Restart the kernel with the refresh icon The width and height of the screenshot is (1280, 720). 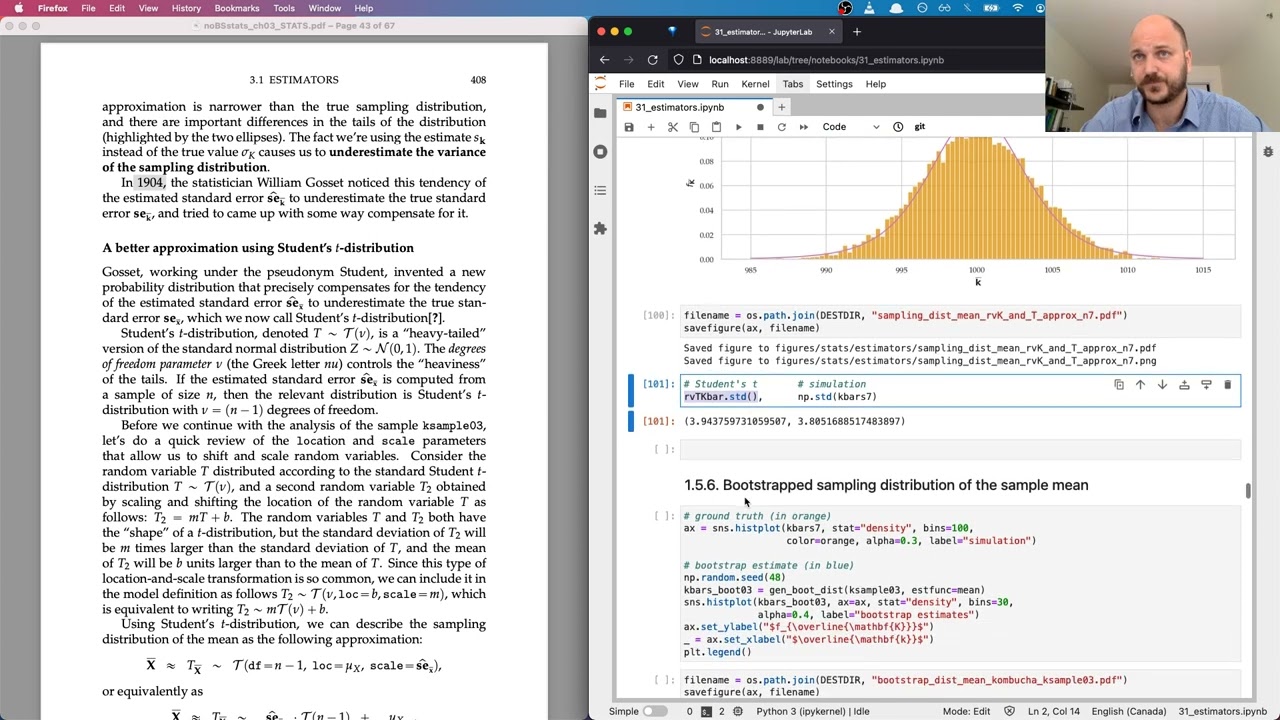[782, 127]
